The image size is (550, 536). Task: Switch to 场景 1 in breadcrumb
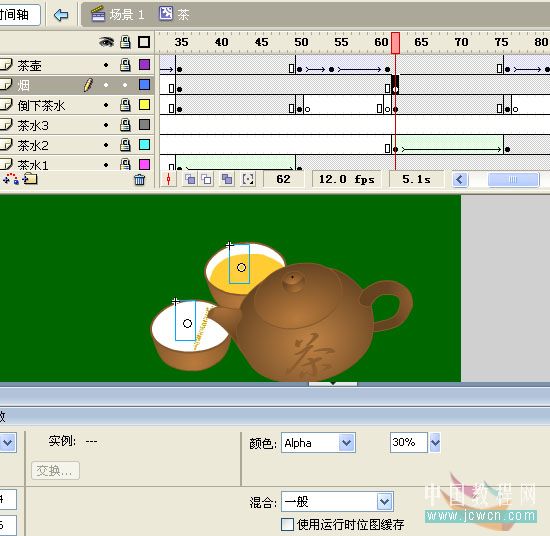(117, 14)
